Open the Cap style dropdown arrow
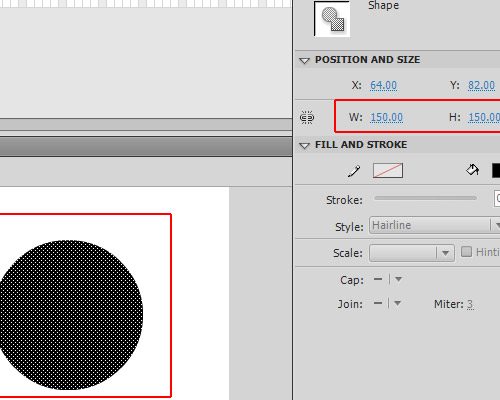Image resolution: width=500 pixels, height=400 pixels. click(x=398, y=279)
